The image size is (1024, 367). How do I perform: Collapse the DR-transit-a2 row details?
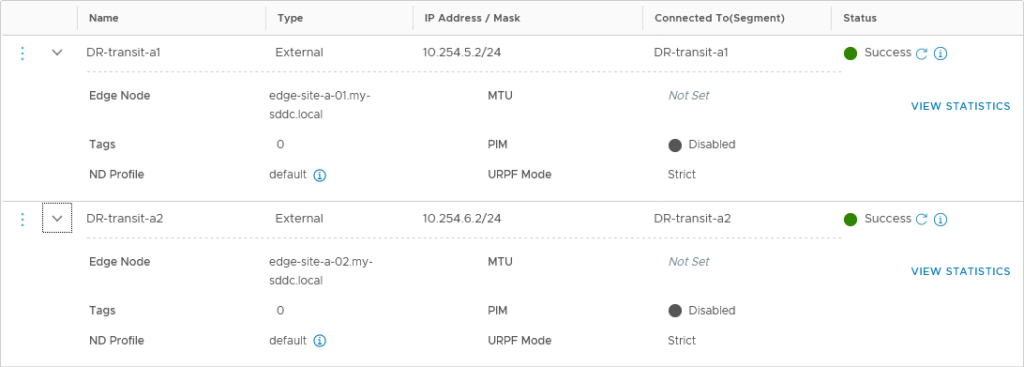pyautogui.click(x=57, y=219)
